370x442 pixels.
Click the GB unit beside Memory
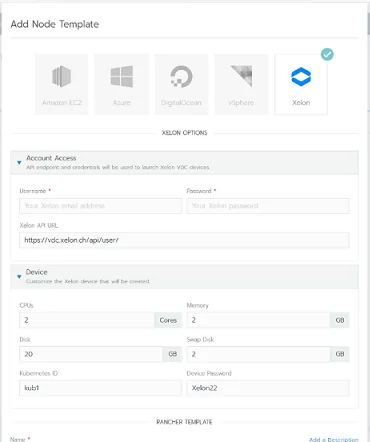click(x=340, y=320)
